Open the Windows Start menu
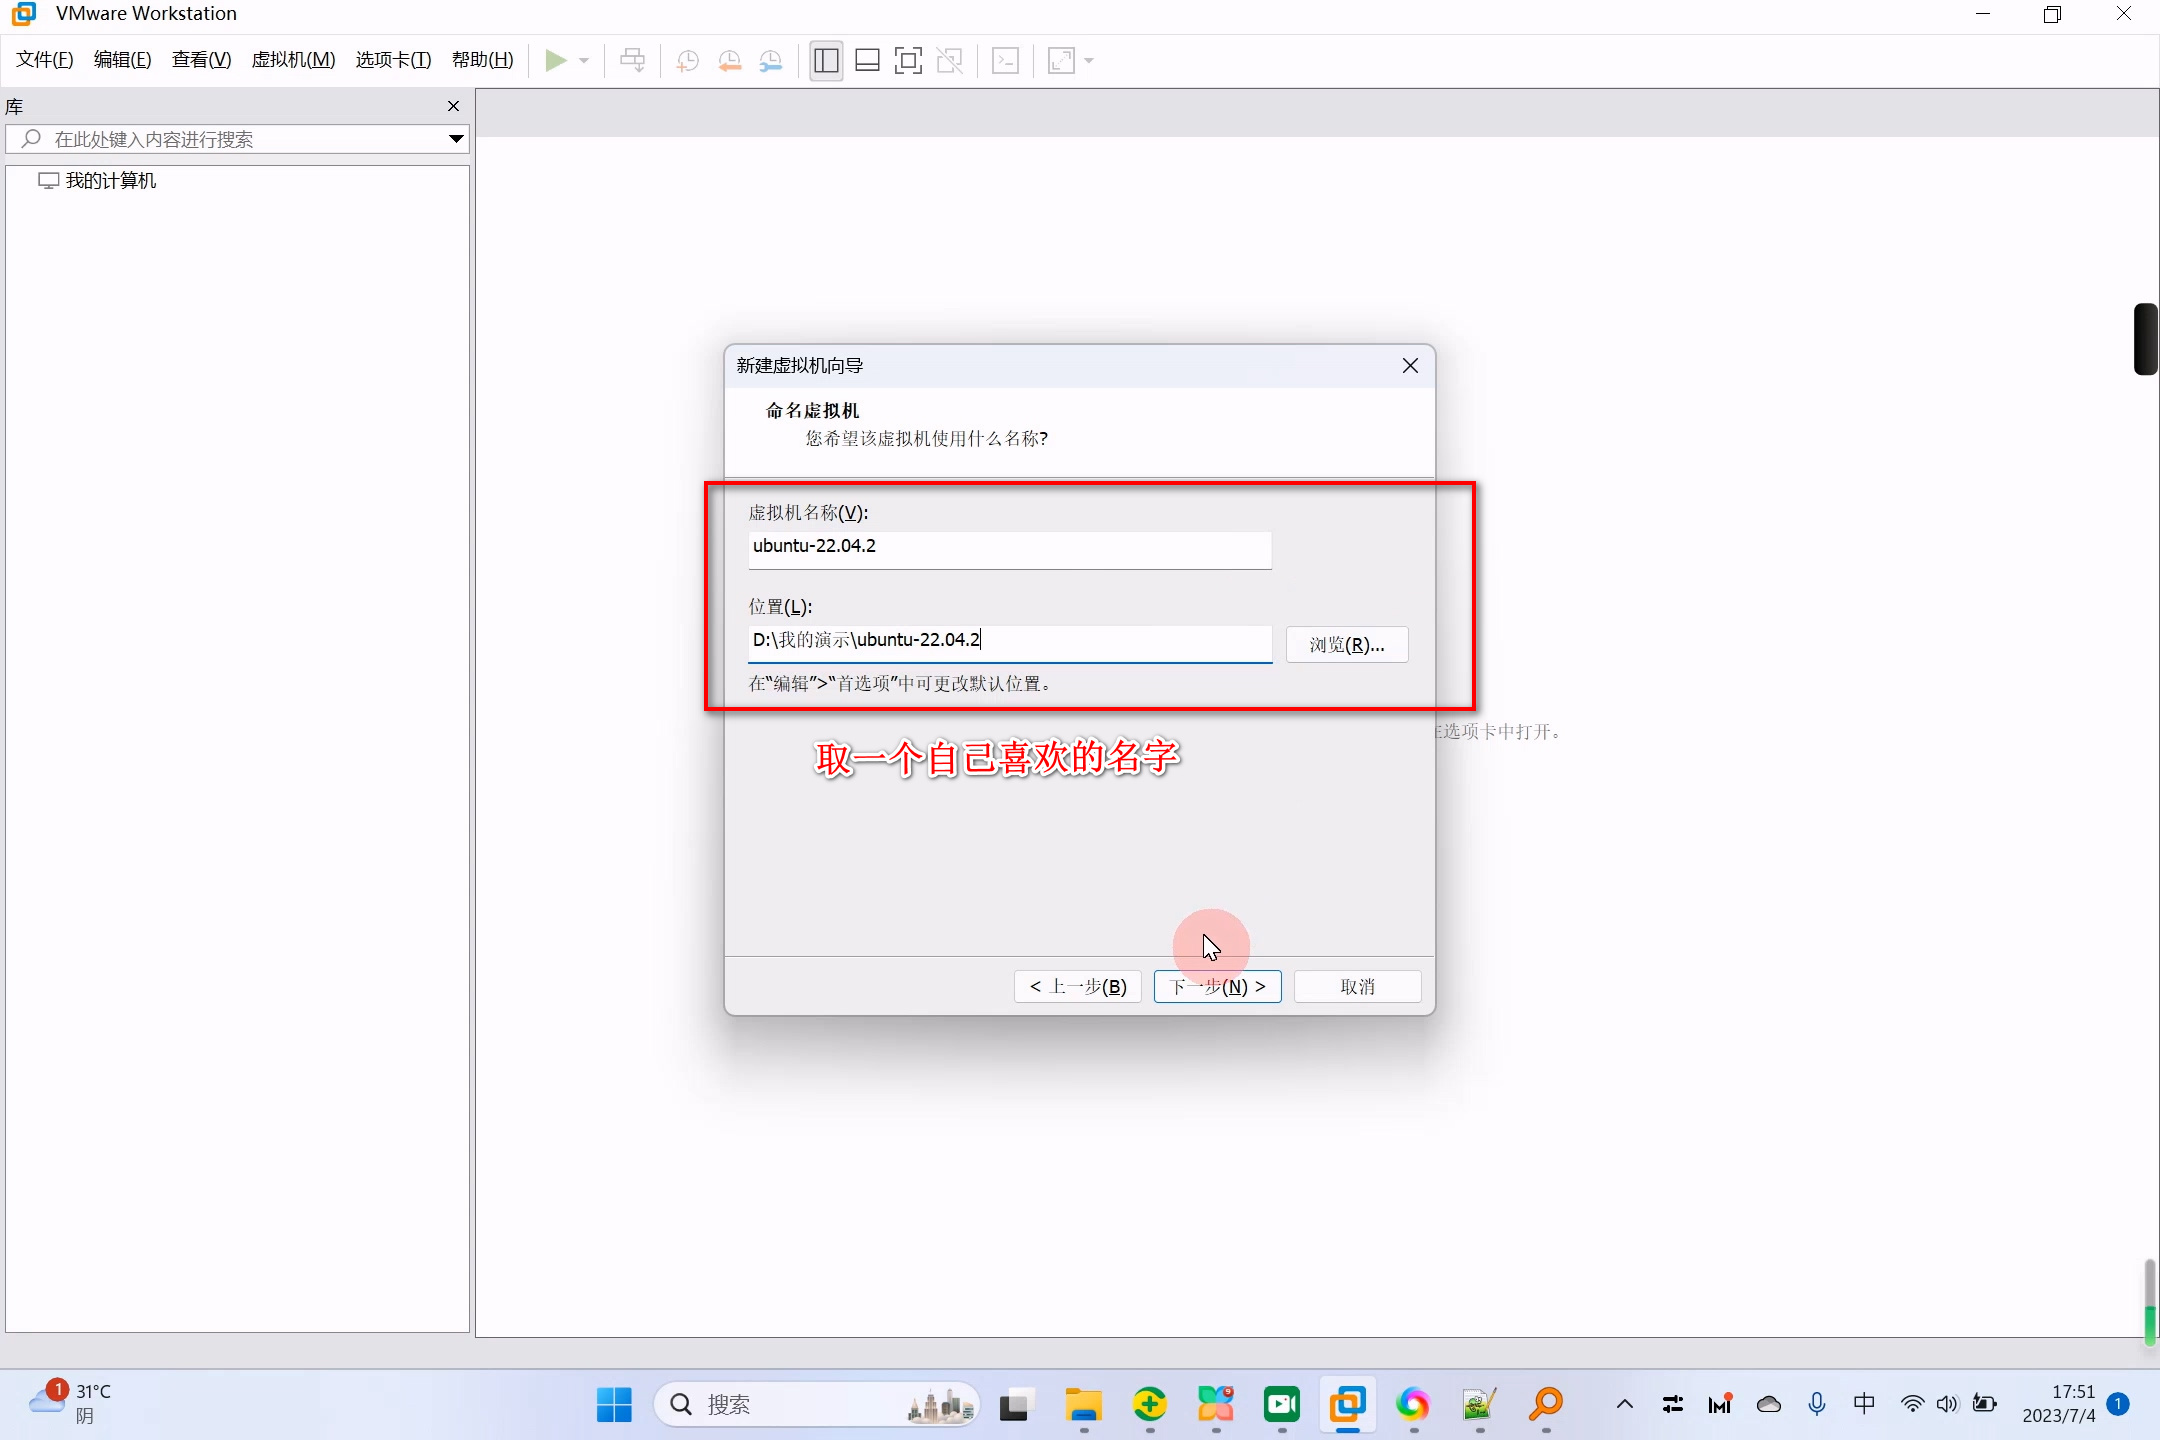This screenshot has width=2160, height=1440. point(614,1405)
